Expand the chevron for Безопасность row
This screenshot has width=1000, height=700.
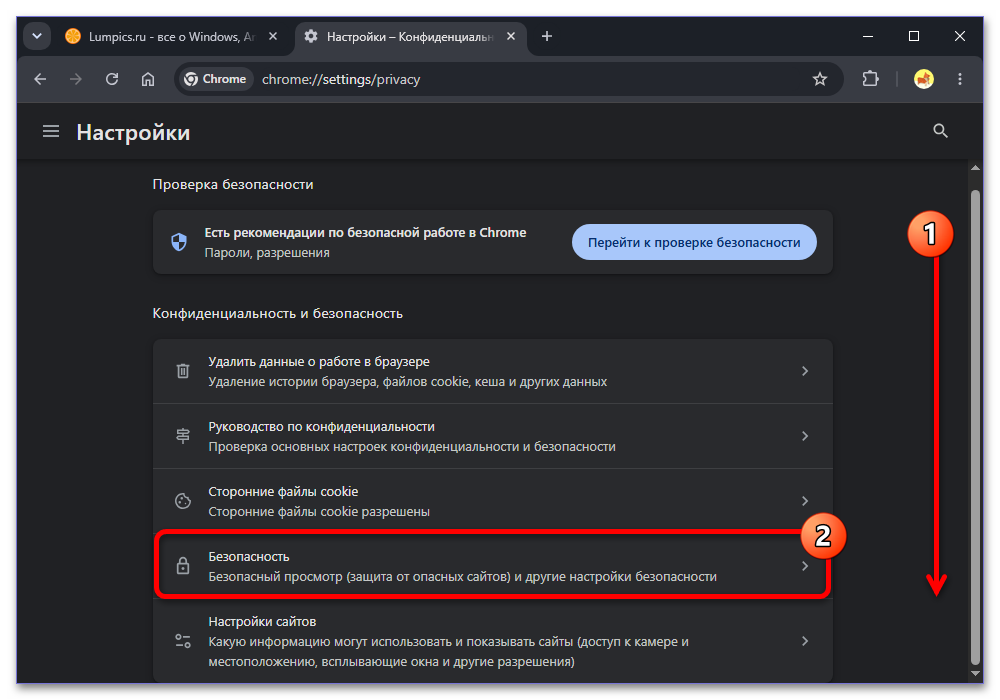[x=805, y=566]
